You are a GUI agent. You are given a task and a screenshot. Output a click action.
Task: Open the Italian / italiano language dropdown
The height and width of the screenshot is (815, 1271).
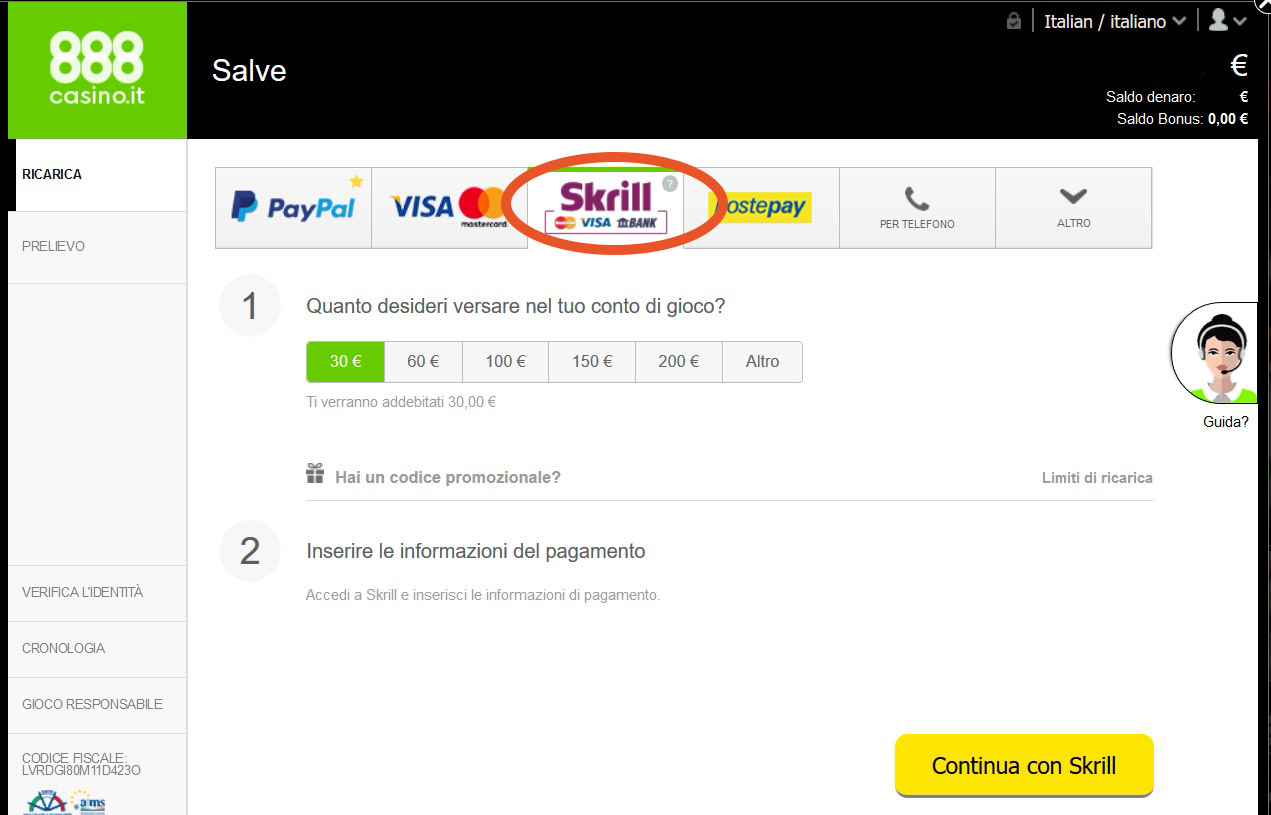pos(1115,21)
